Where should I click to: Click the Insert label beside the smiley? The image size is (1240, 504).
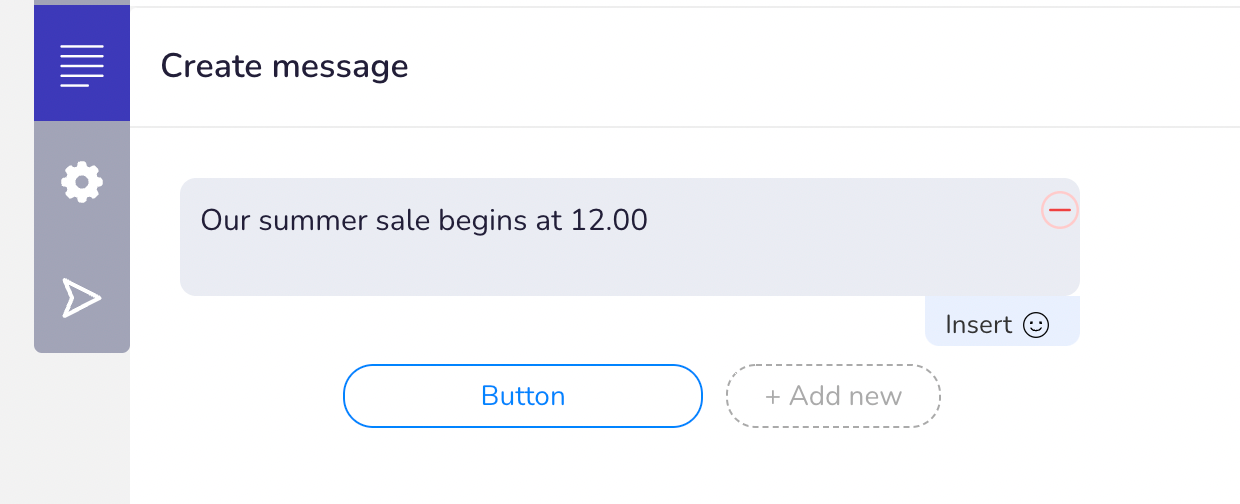pyautogui.click(x=979, y=325)
